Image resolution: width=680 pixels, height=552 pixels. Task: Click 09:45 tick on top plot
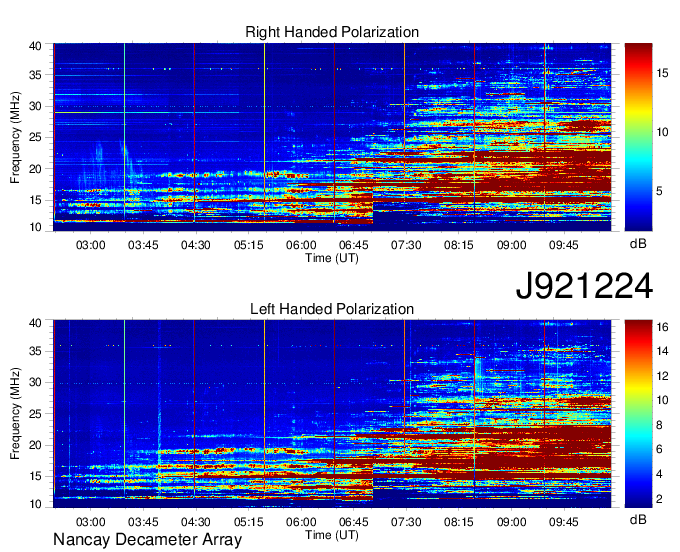click(x=563, y=245)
